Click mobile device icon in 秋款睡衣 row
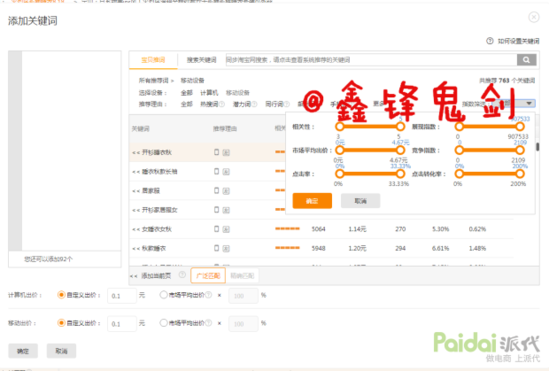Image resolution: width=549 pixels, height=371 pixels. 216,248
